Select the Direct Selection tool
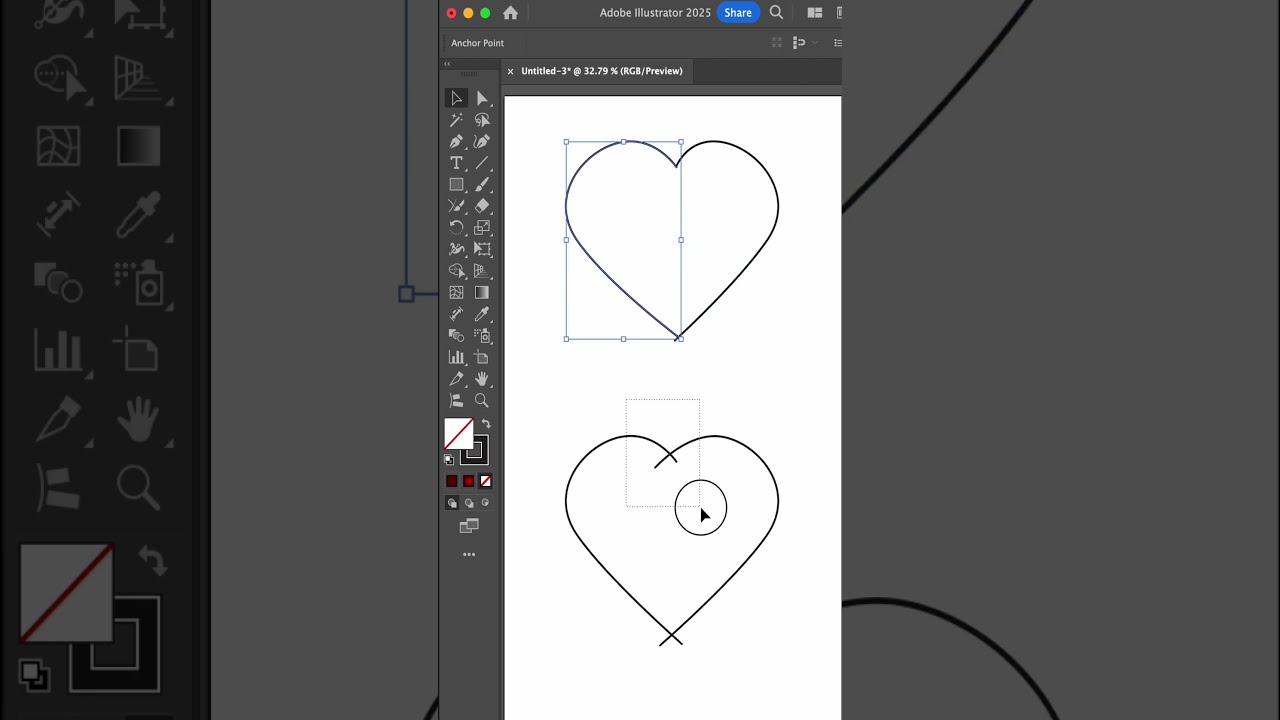This screenshot has width=1280, height=720. point(482,98)
